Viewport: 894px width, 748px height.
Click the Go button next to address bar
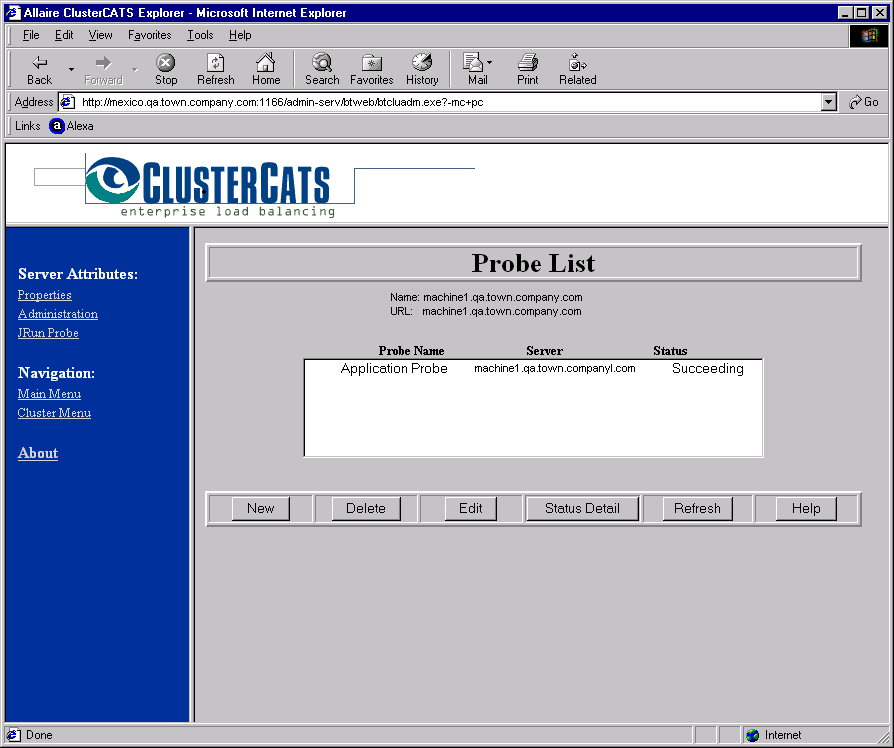[864, 102]
